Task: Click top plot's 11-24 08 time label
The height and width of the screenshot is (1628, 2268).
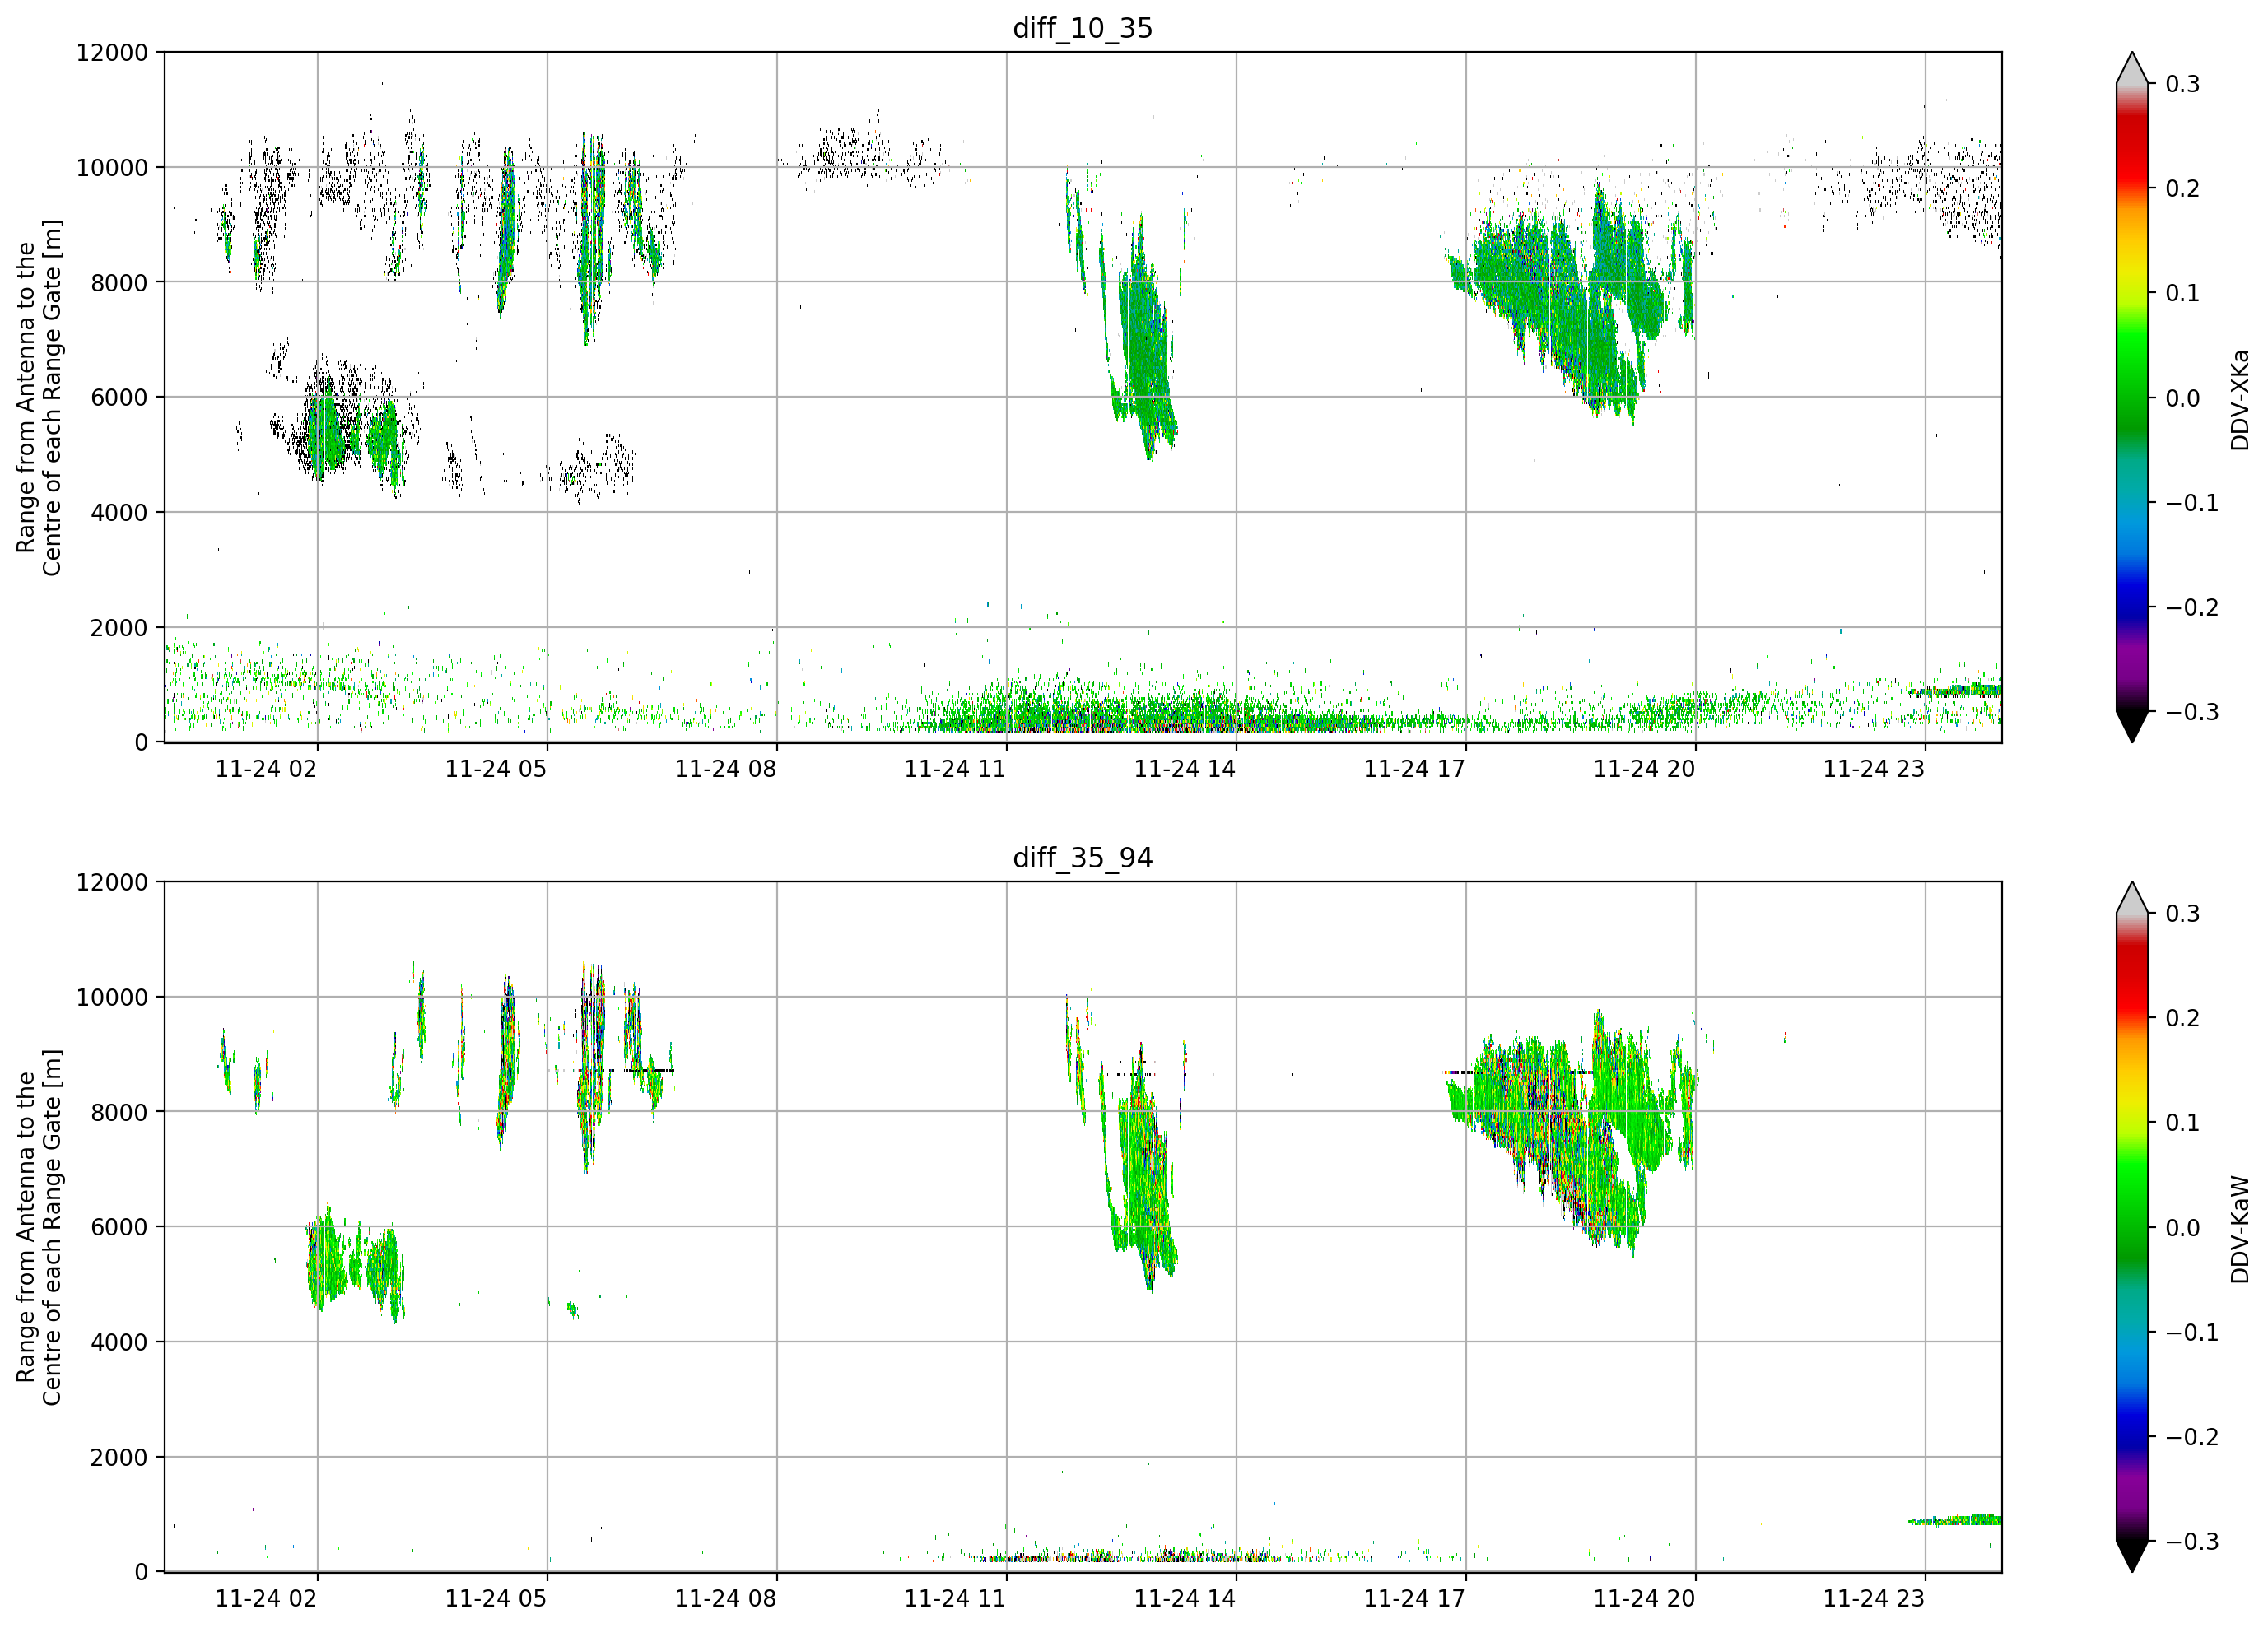Action: click(725, 769)
